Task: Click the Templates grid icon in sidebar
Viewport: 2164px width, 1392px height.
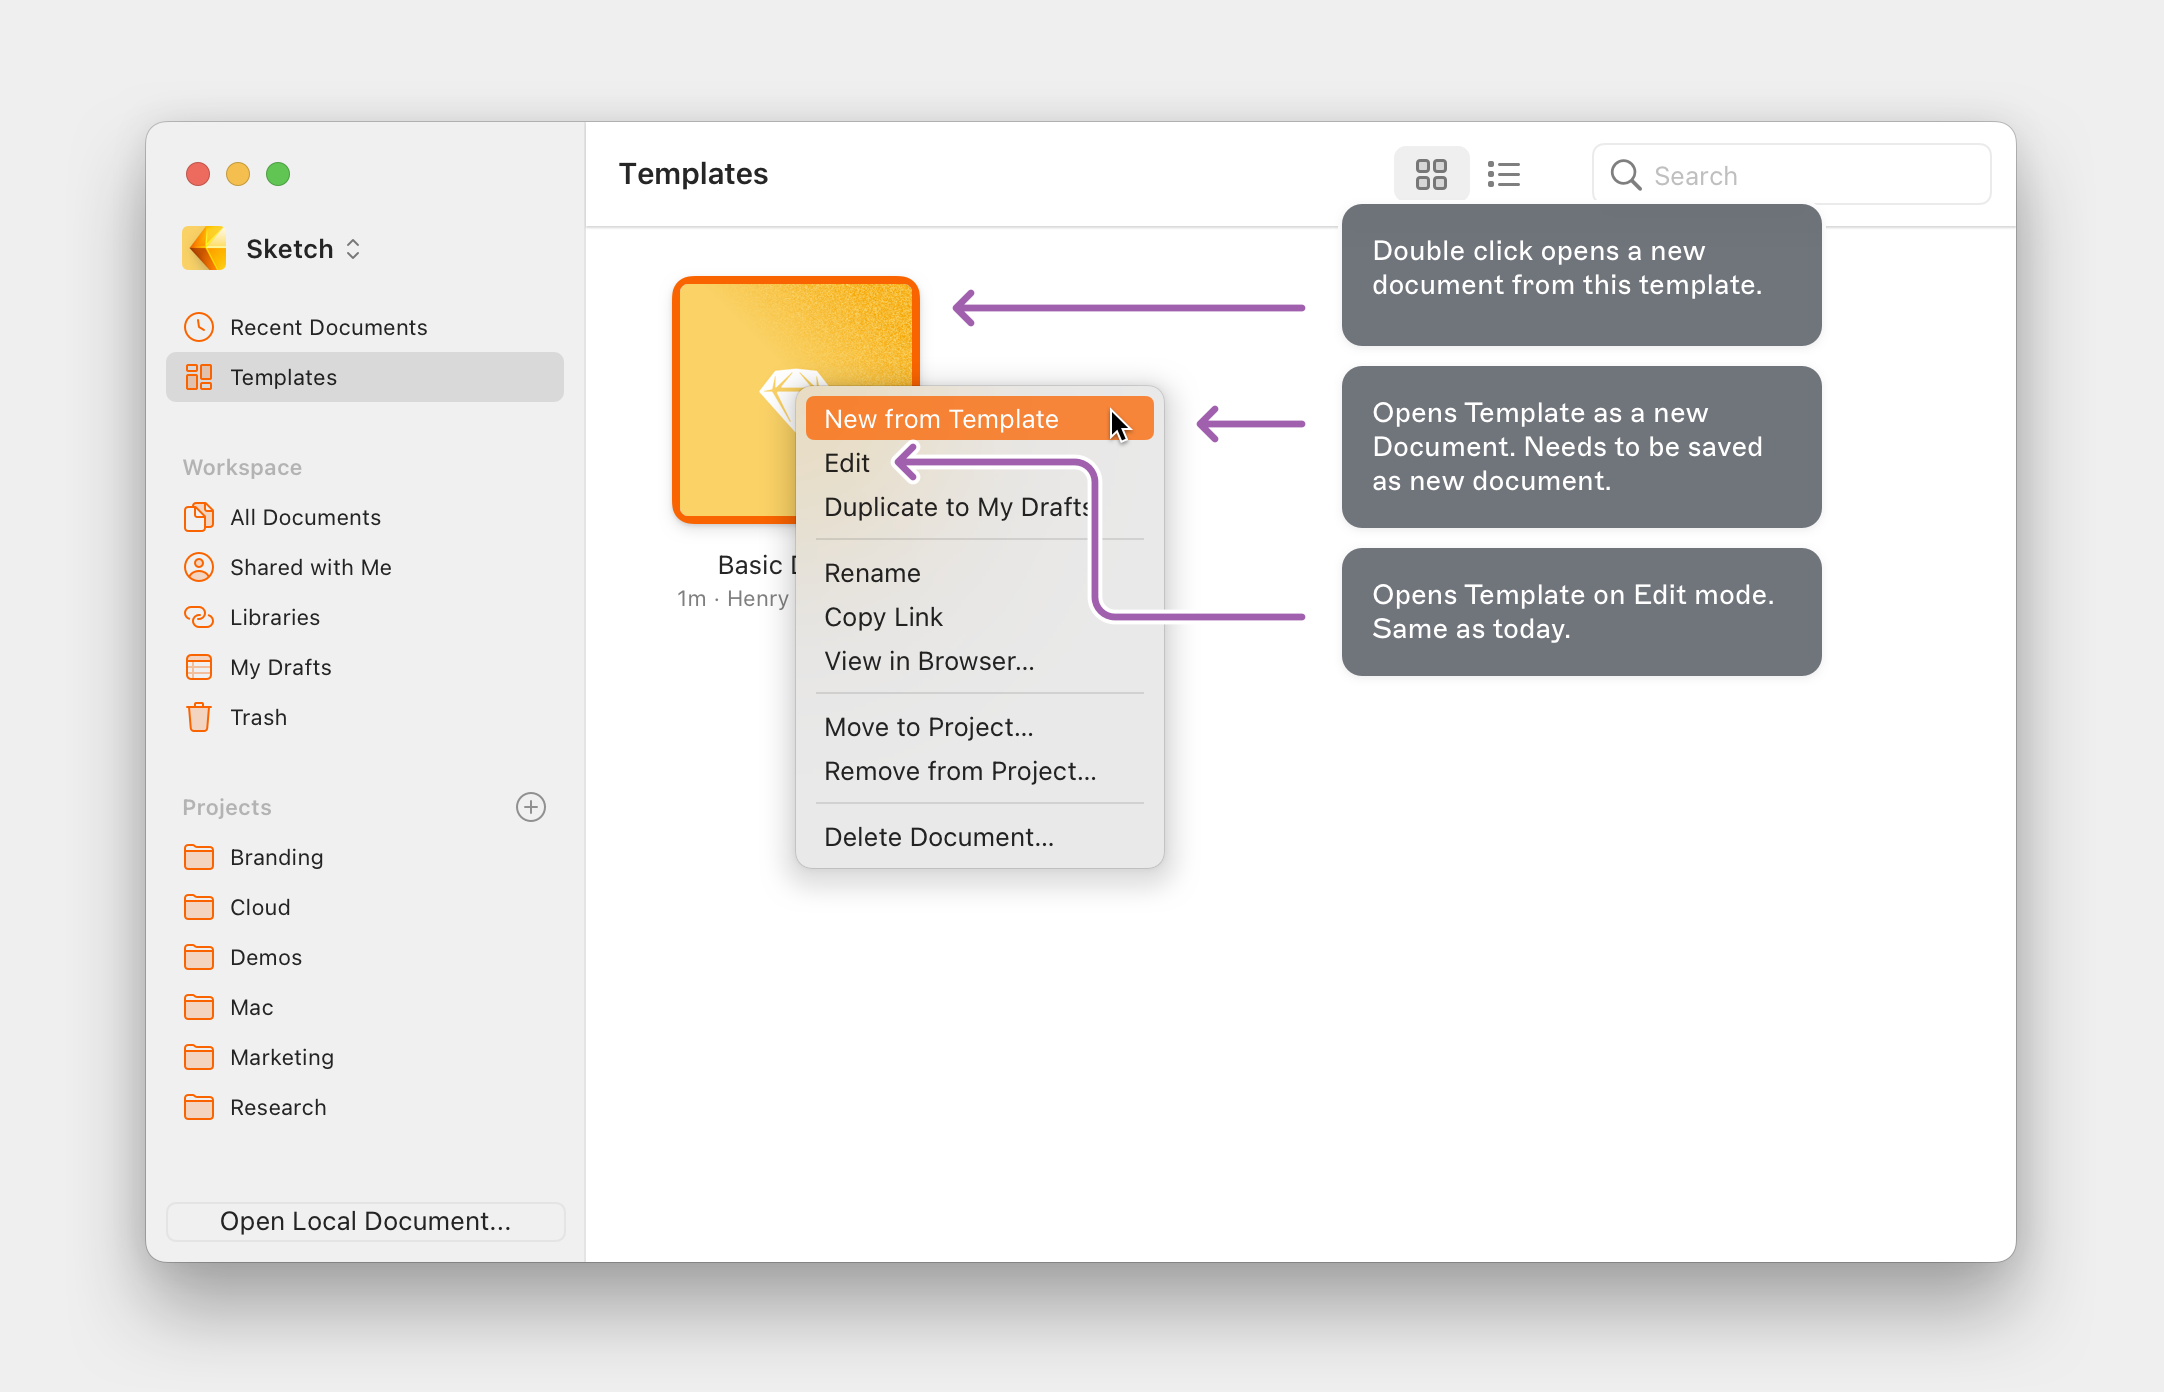Action: coord(199,377)
